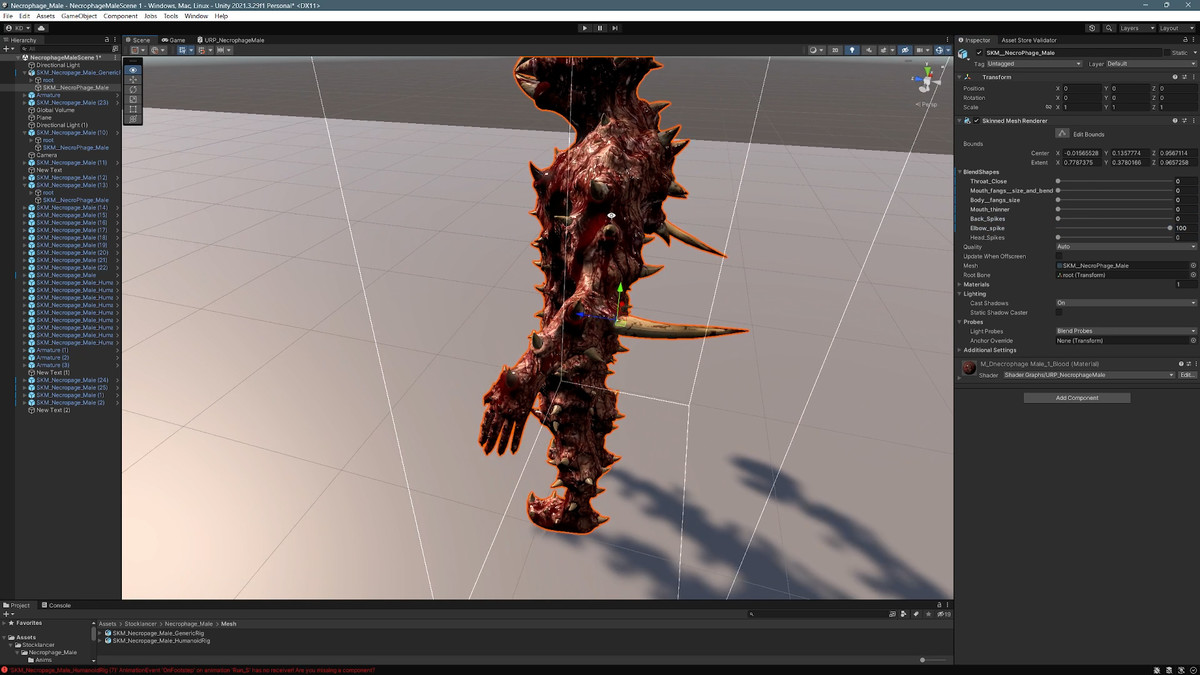Click the shader Edit button
Image resolution: width=1200 pixels, height=675 pixels.
[x=1187, y=375]
